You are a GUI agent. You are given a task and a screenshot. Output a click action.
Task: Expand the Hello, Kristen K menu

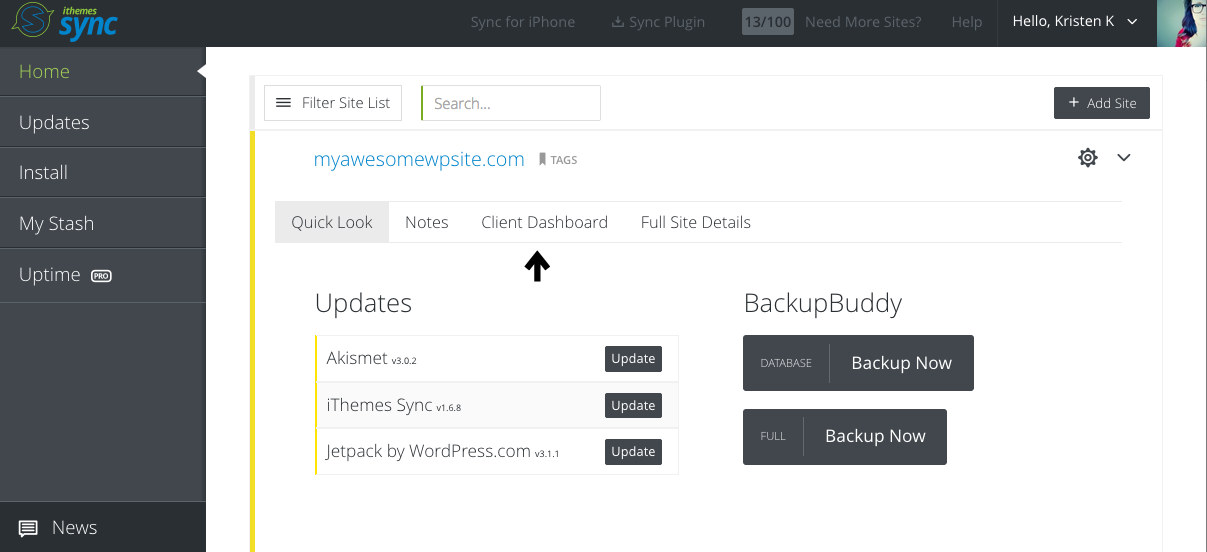click(x=1076, y=21)
